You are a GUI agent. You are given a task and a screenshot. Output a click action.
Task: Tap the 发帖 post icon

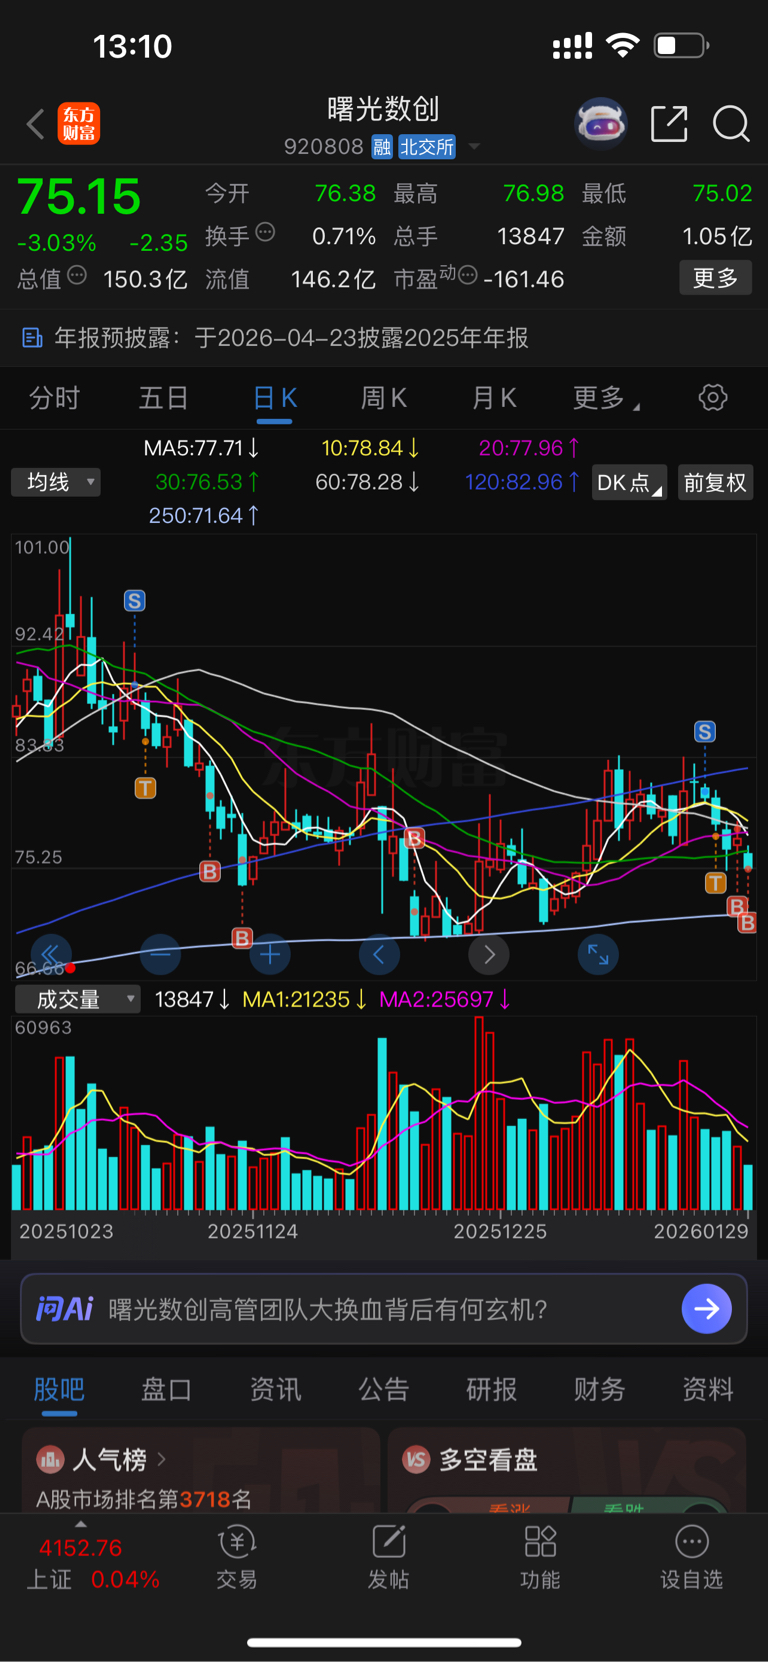388,1542
